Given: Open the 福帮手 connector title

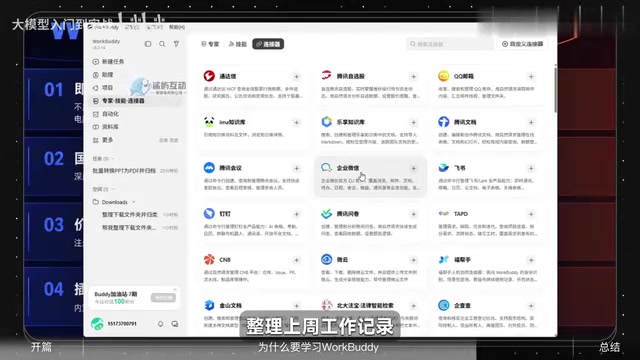Looking at the screenshot, I should pyautogui.click(x=462, y=260).
